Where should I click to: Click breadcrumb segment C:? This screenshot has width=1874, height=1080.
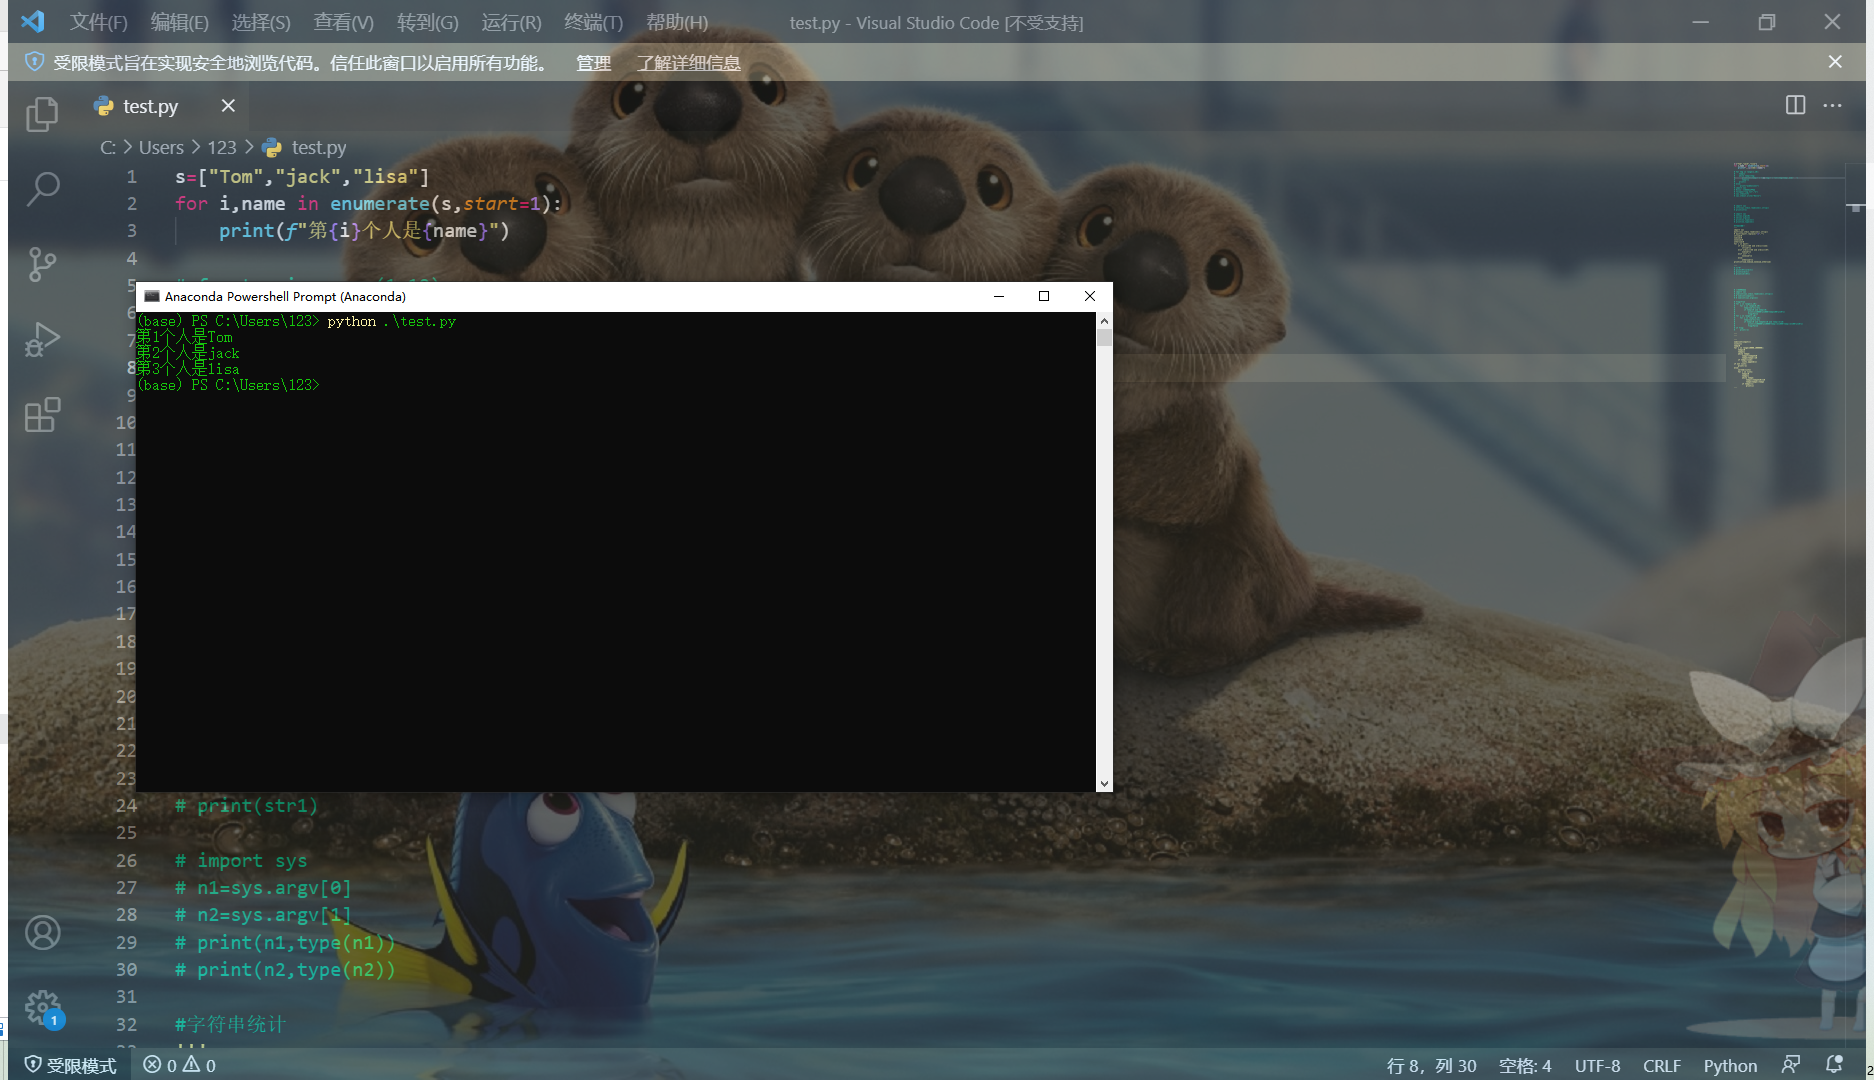click(x=108, y=147)
